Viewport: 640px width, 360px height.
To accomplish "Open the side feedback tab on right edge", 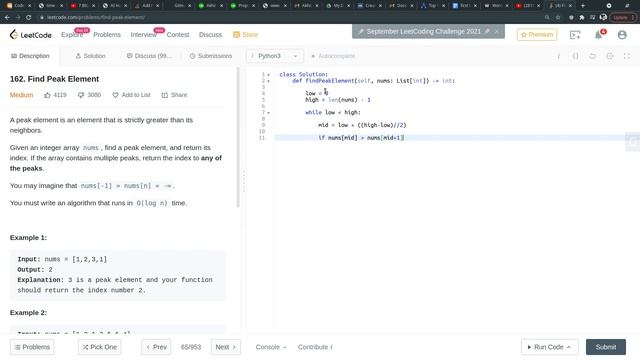I will click(x=633, y=142).
